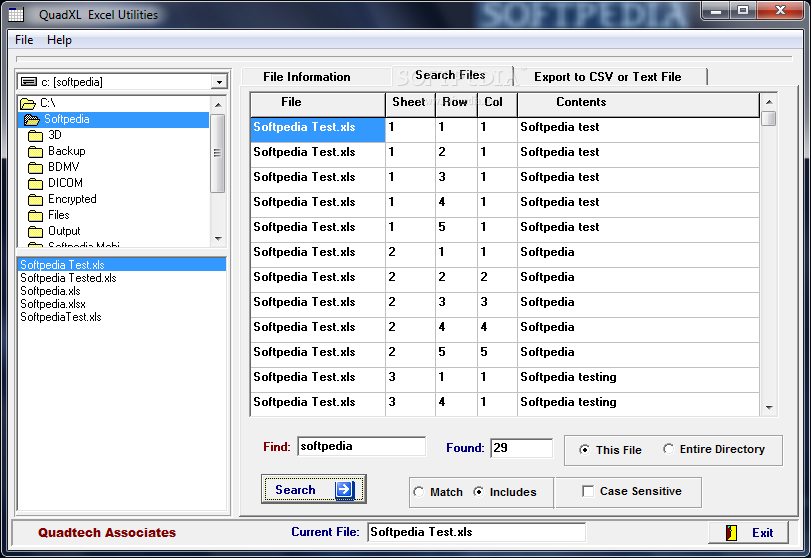The width and height of the screenshot is (811, 558).
Task: Select the Backup folder label in tree
Action: click(x=67, y=151)
